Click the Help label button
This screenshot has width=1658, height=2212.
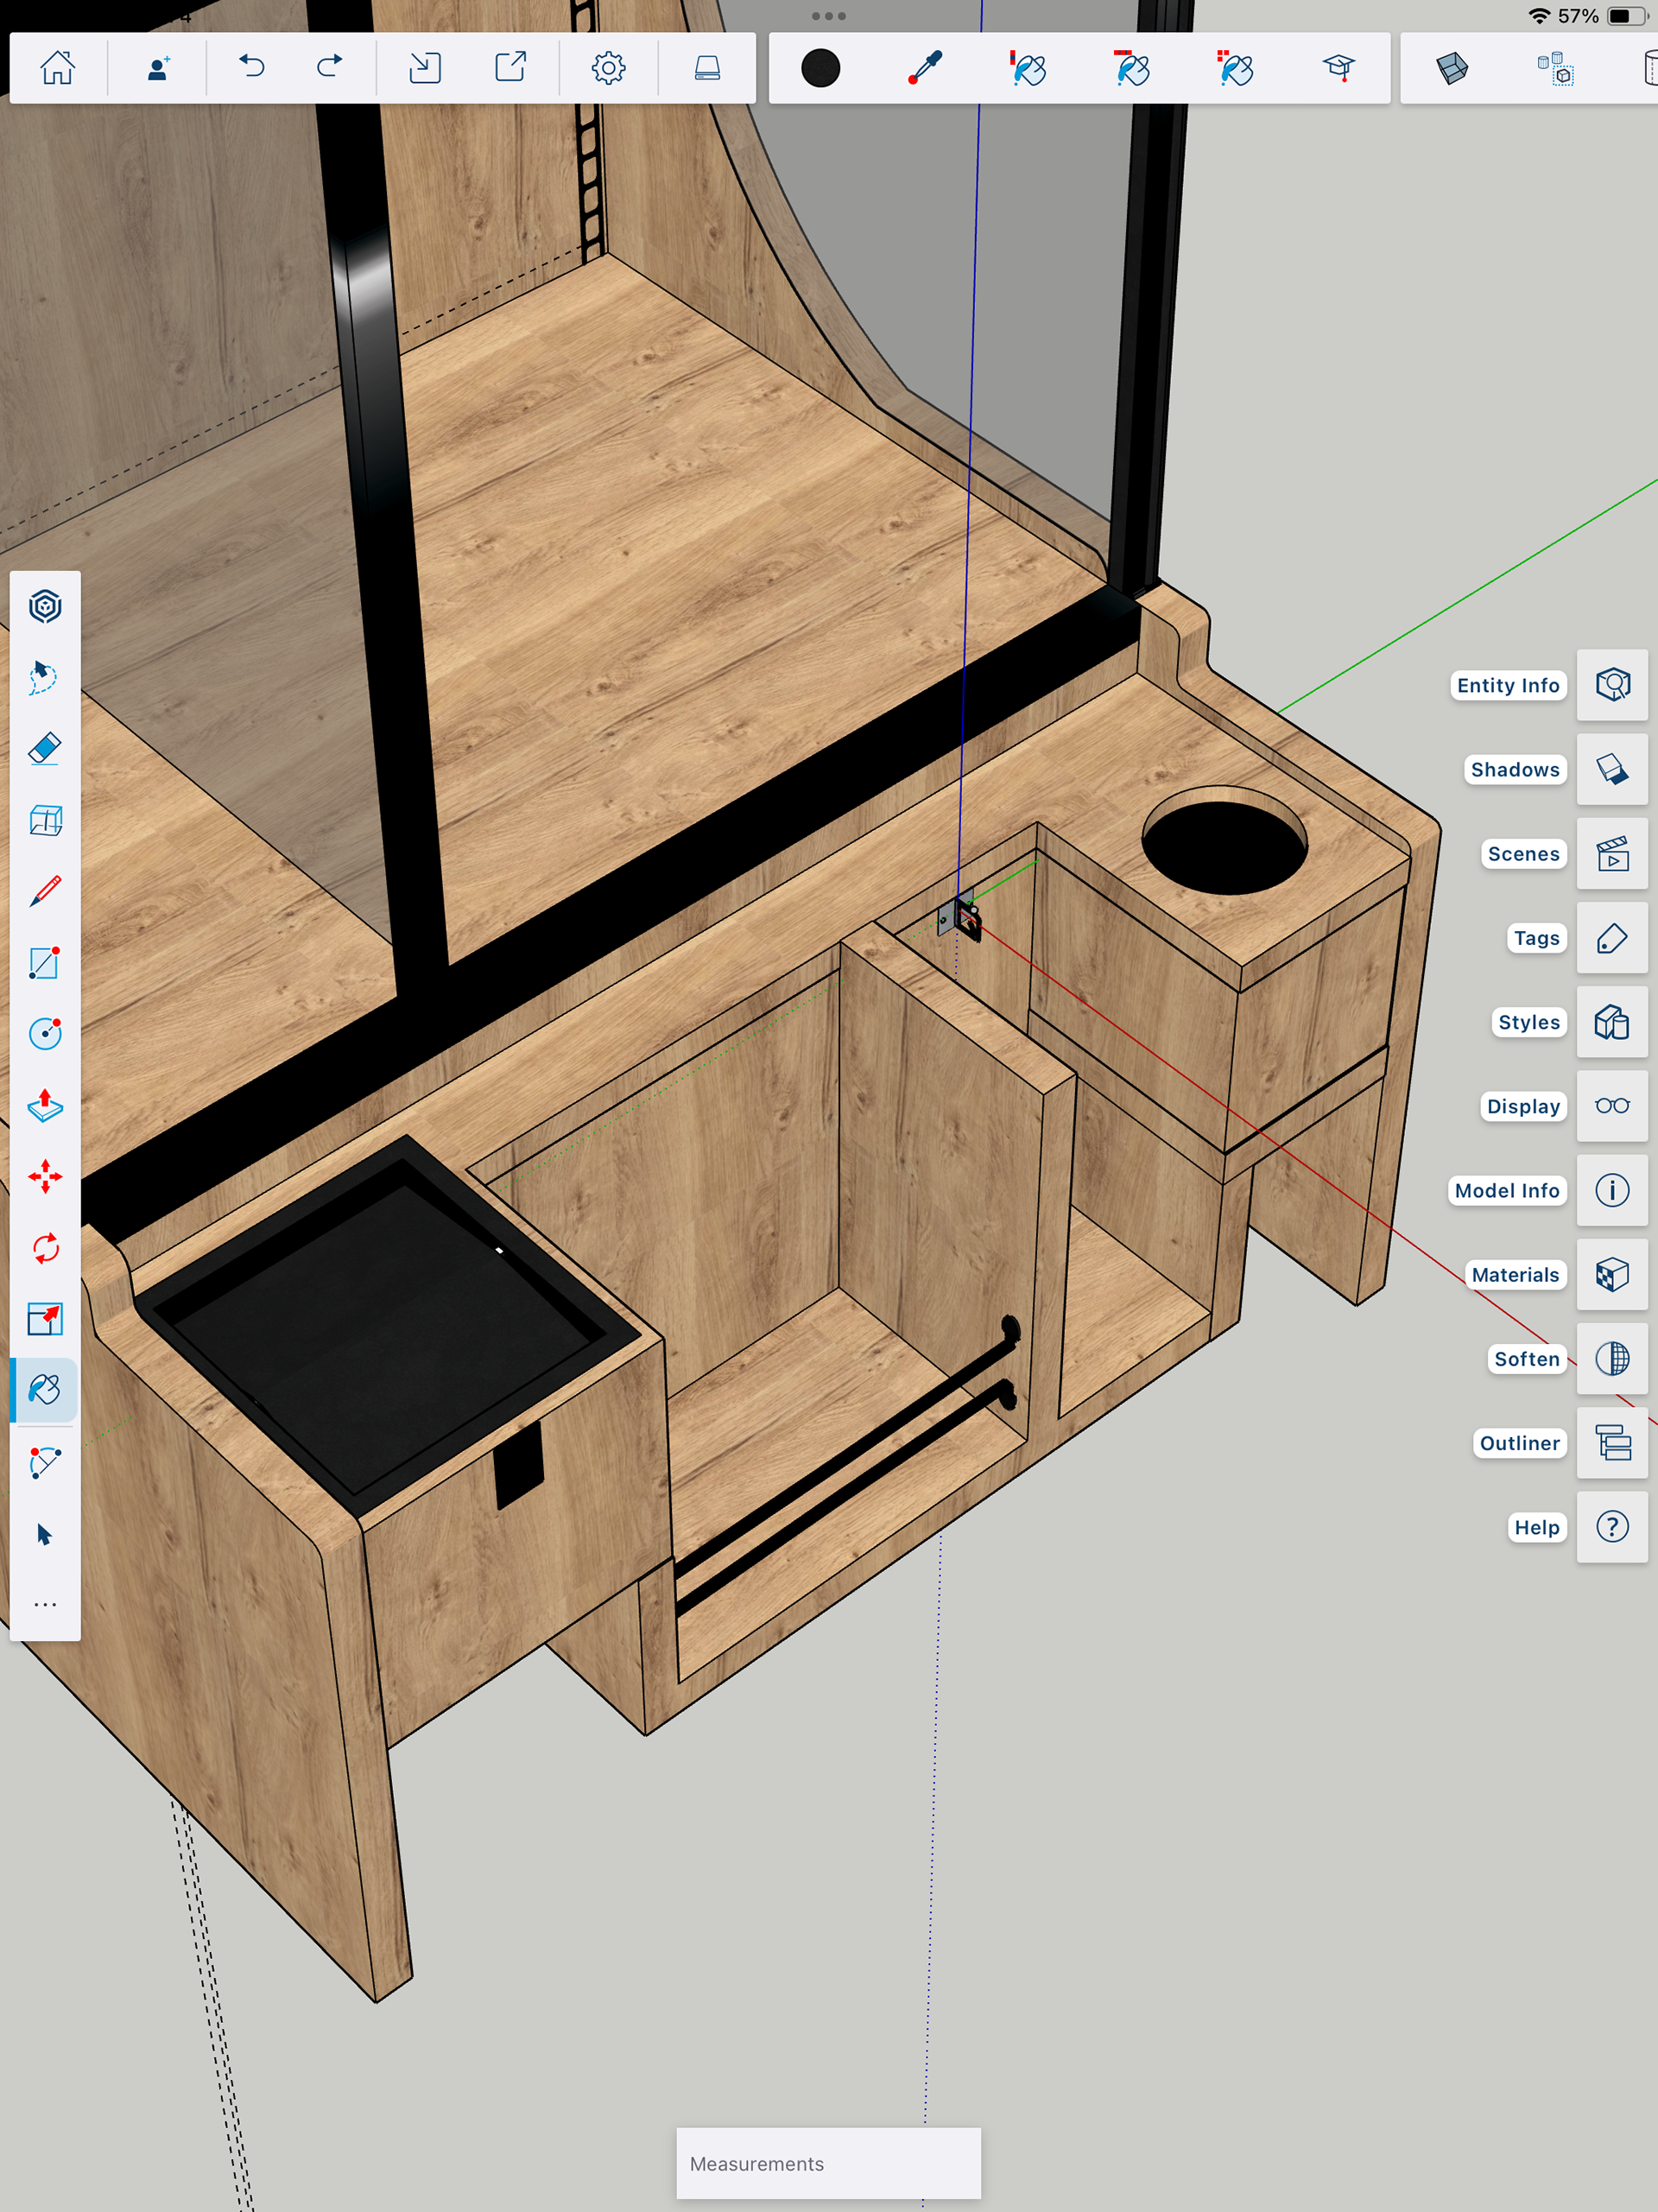[1536, 1527]
